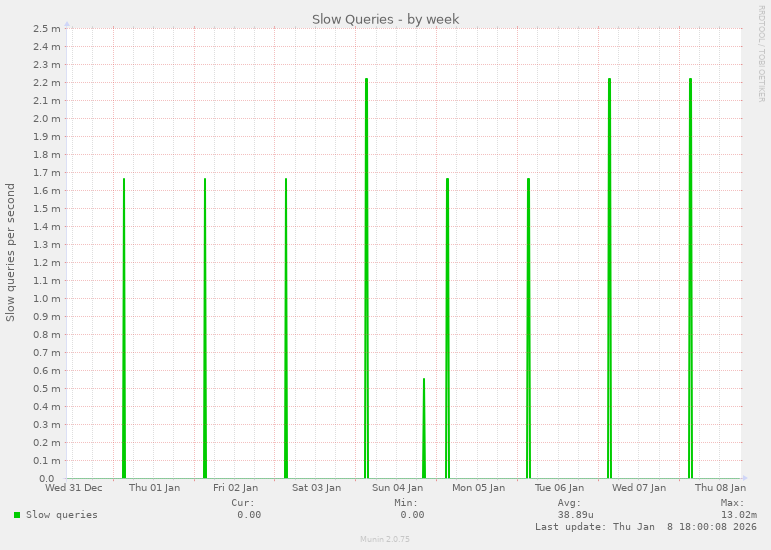The image size is (771, 550).
Task: Click the 1.67 m spike before Tue 06 Jan
Action: 529,328
